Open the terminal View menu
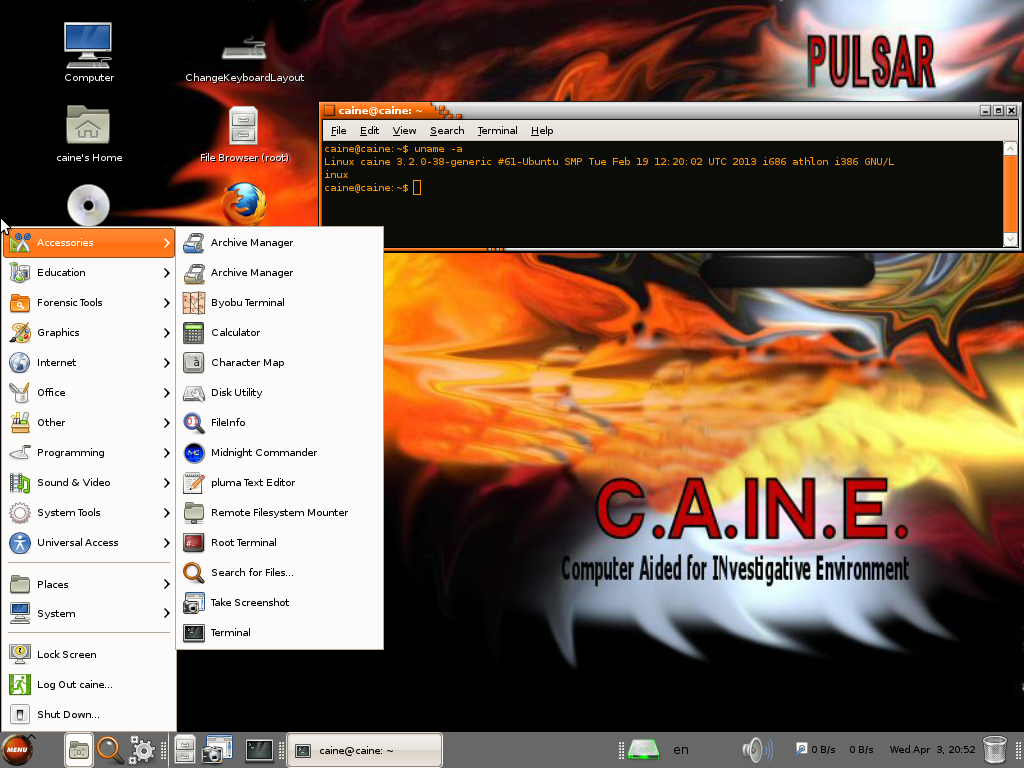Screen dimensions: 1024x768 click(x=404, y=131)
